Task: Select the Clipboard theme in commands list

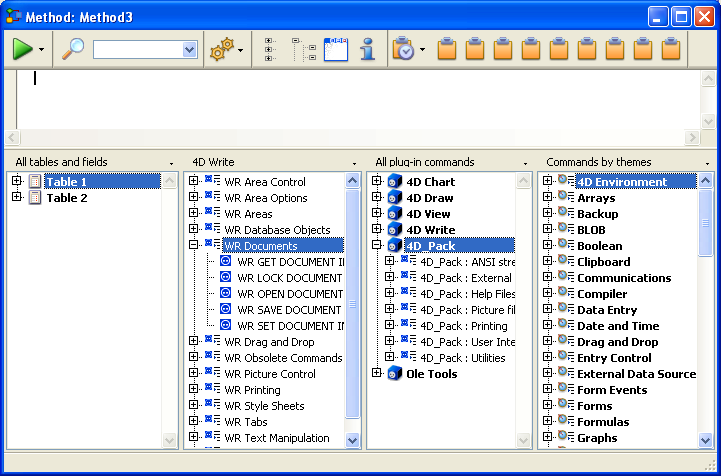Action: coord(603,262)
